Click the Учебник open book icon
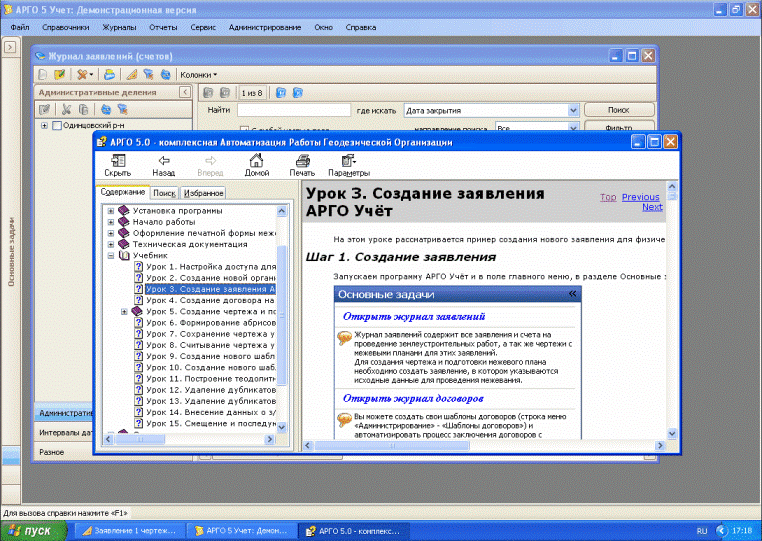The width and height of the screenshot is (762, 541). click(124, 255)
